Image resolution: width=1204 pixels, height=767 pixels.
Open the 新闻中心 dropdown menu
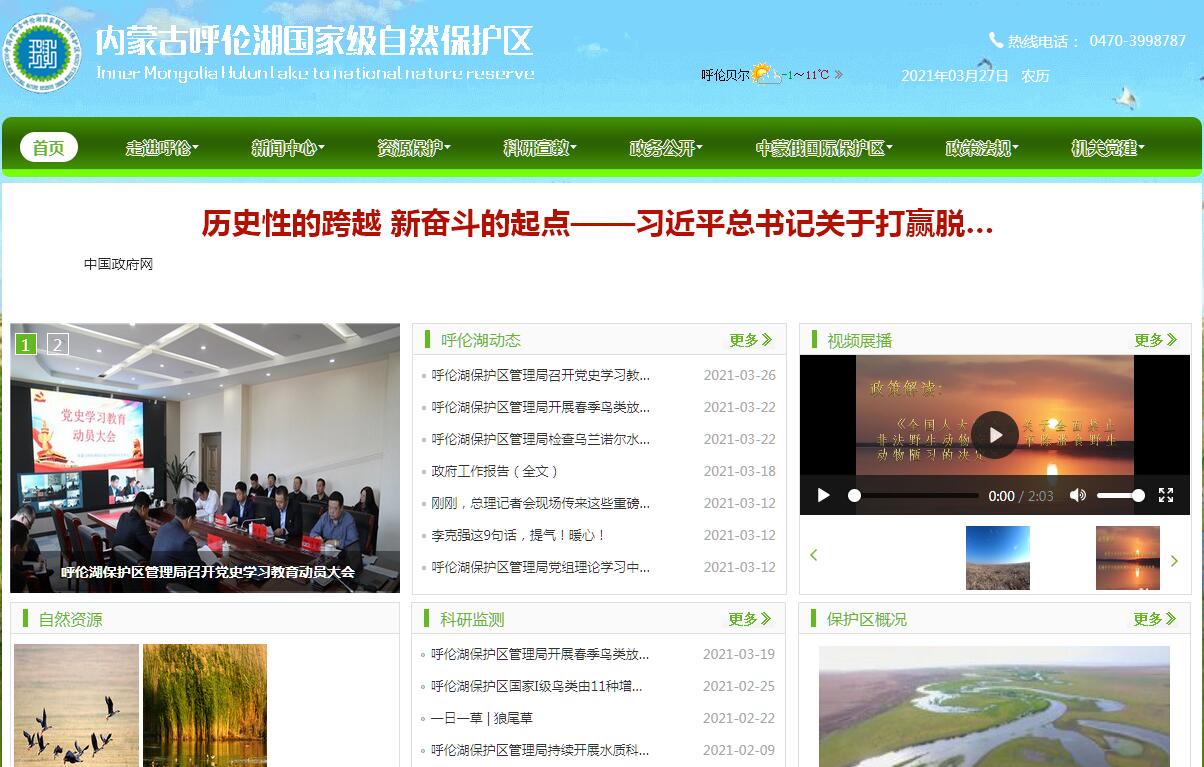[288, 148]
